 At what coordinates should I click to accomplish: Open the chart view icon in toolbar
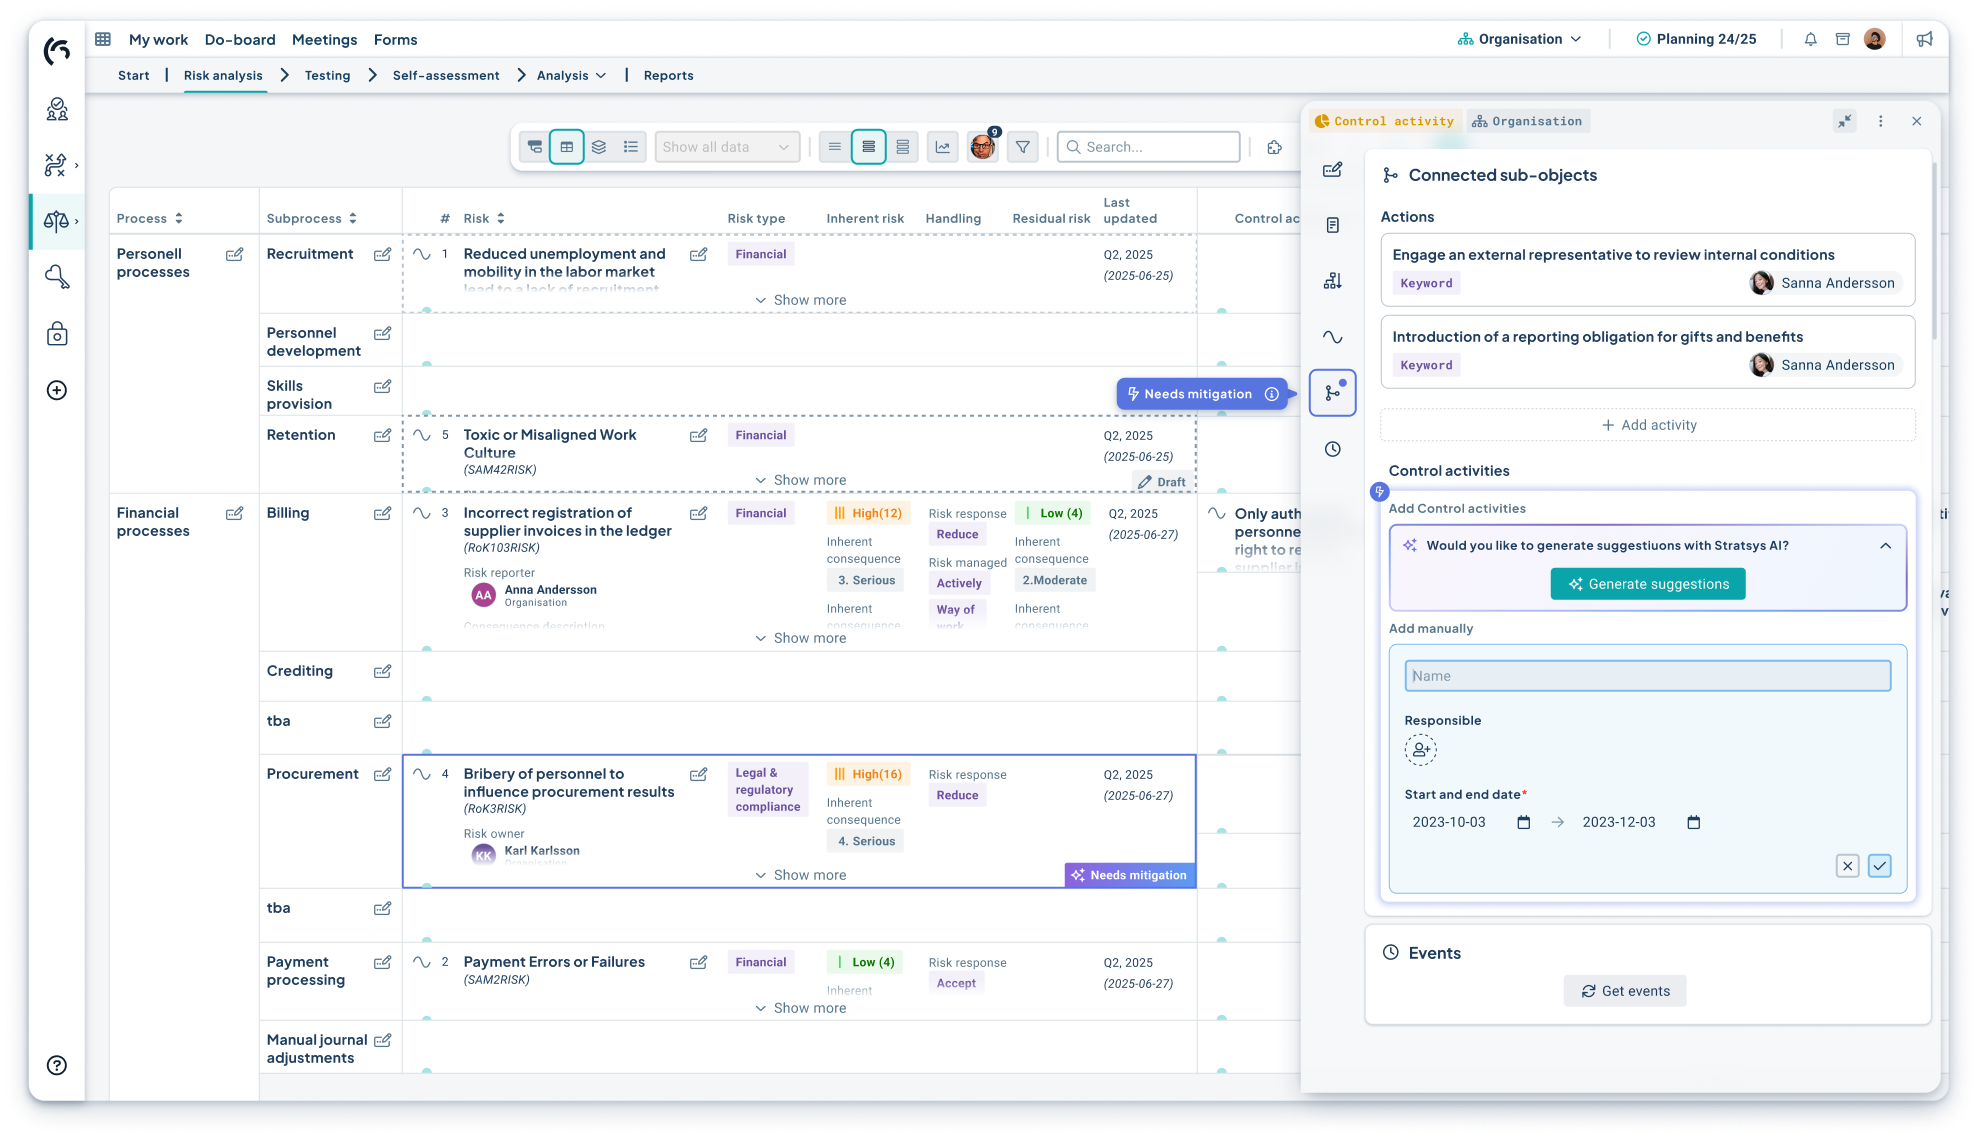pos(942,147)
